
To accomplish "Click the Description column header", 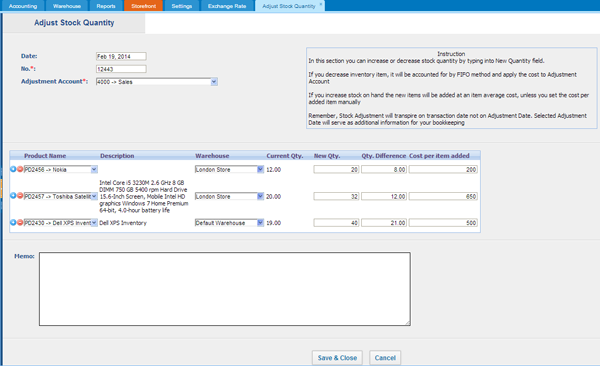I will 117,156.
